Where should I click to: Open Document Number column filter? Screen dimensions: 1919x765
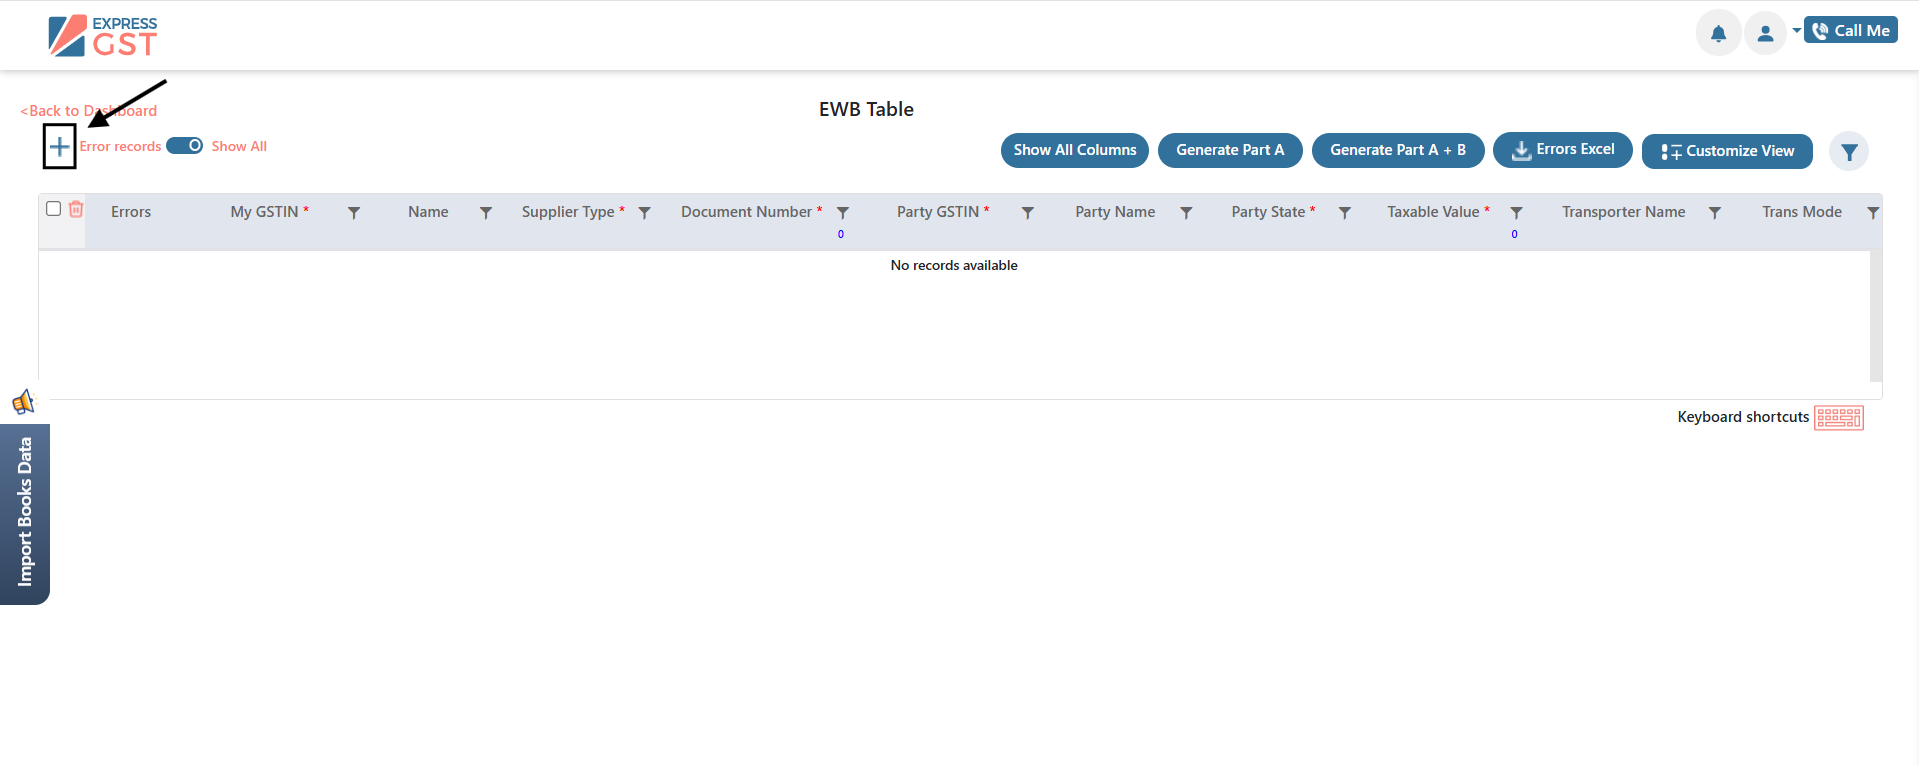point(843,213)
